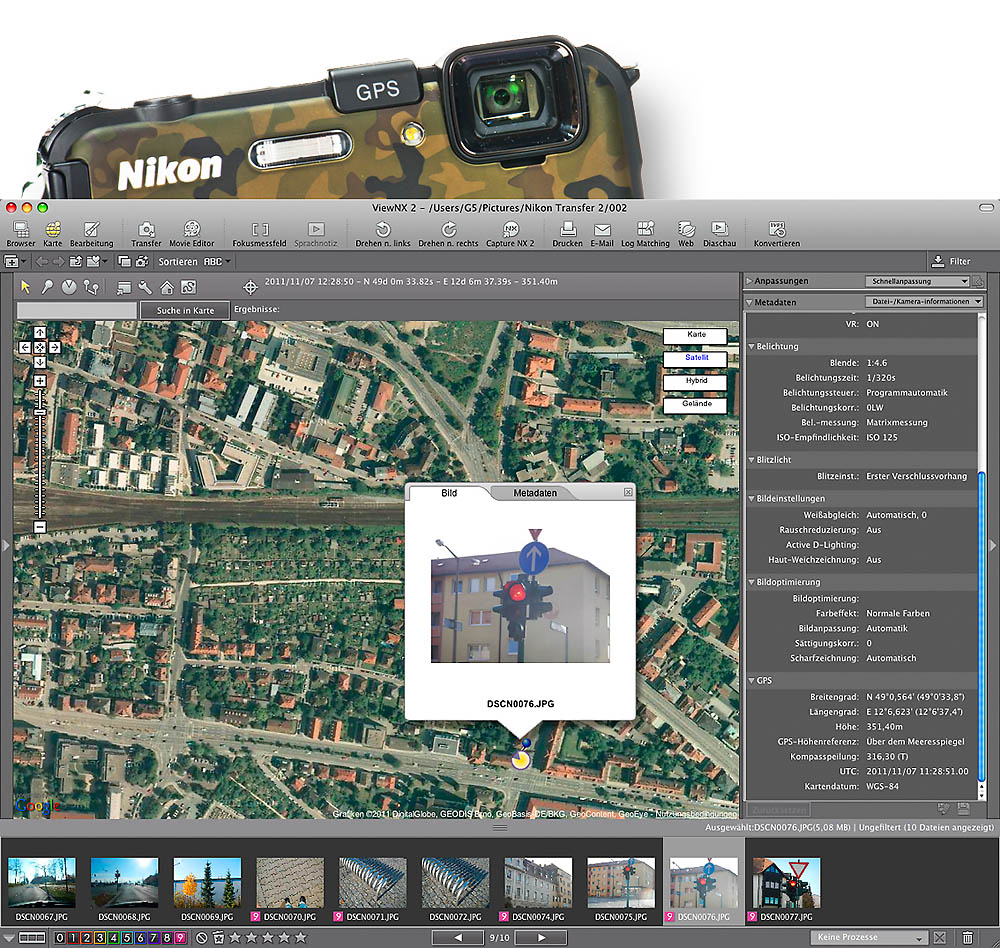Screen dimensions: 1000x948
Task: Open the Filter panel
Action: click(x=951, y=261)
